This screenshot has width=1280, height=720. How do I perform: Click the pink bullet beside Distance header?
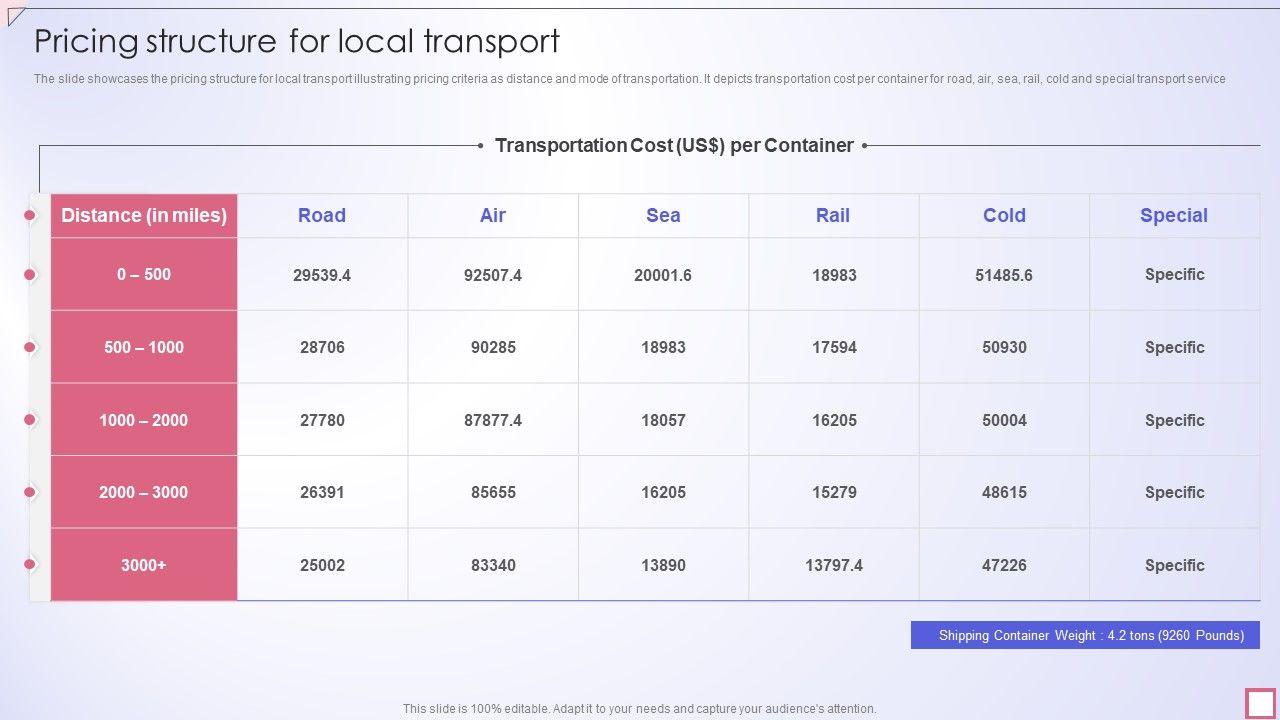coord(30,215)
